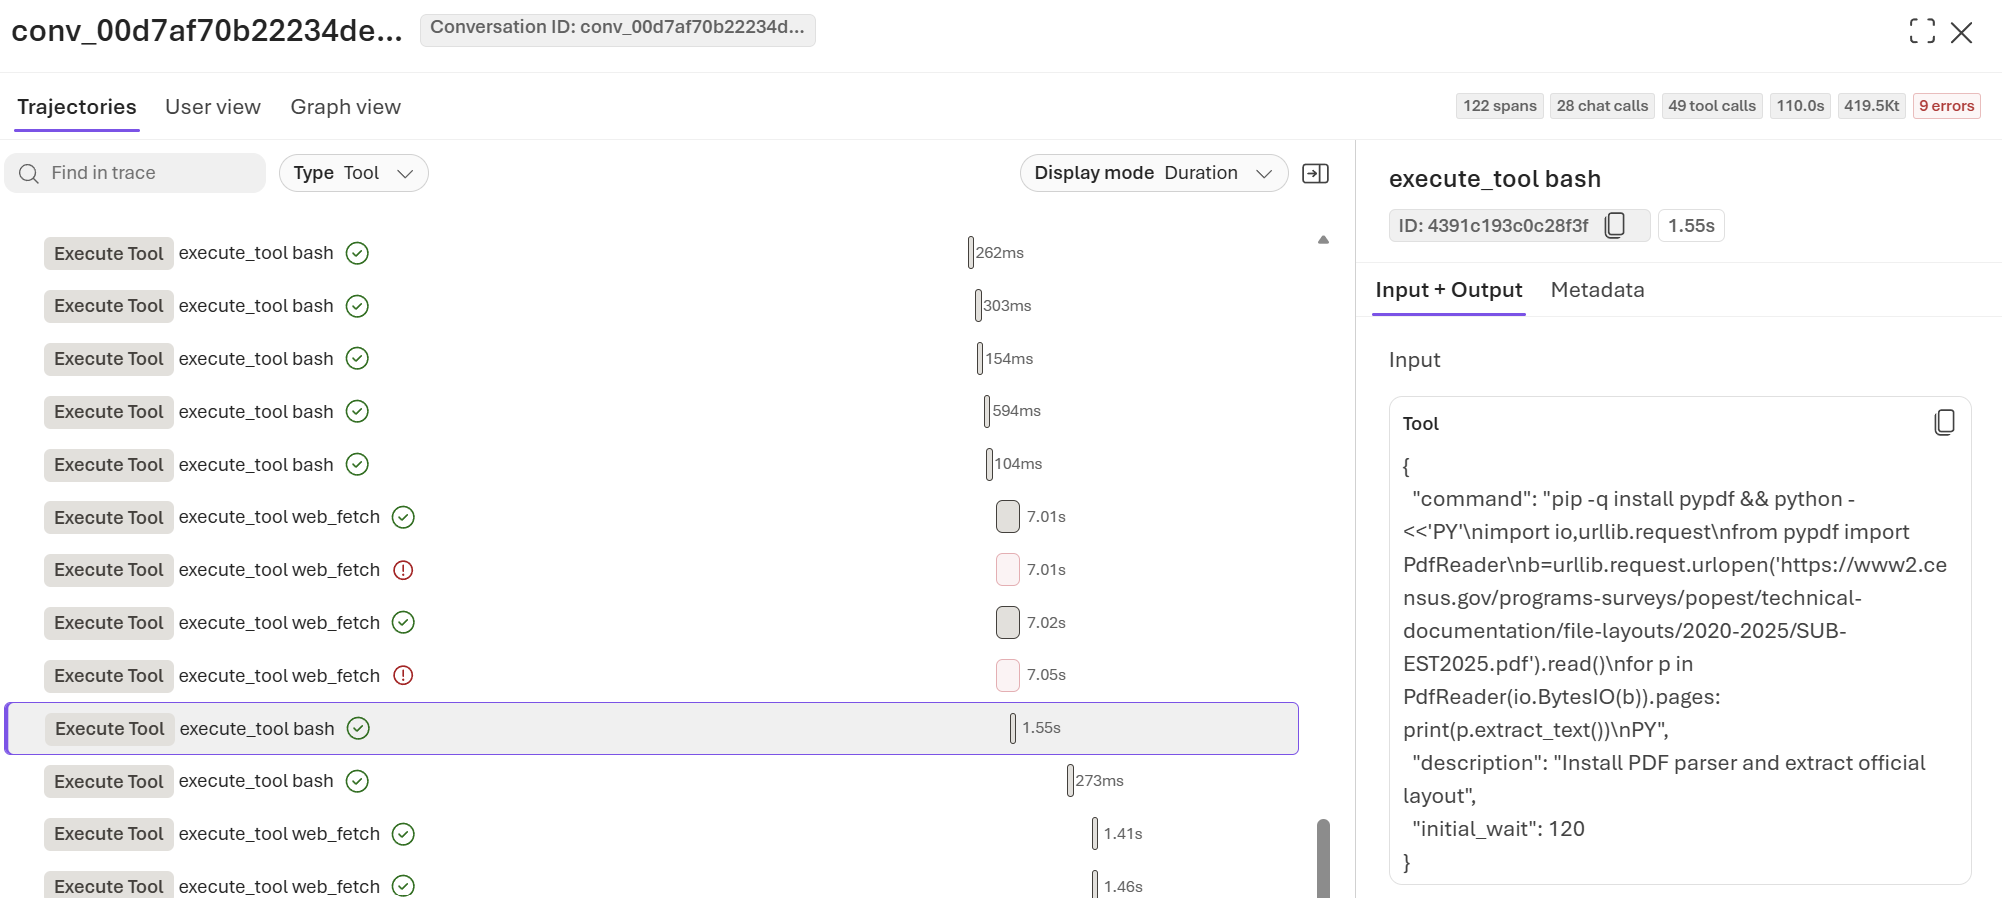
Task: Select the Input + Output tab
Action: (x=1449, y=290)
